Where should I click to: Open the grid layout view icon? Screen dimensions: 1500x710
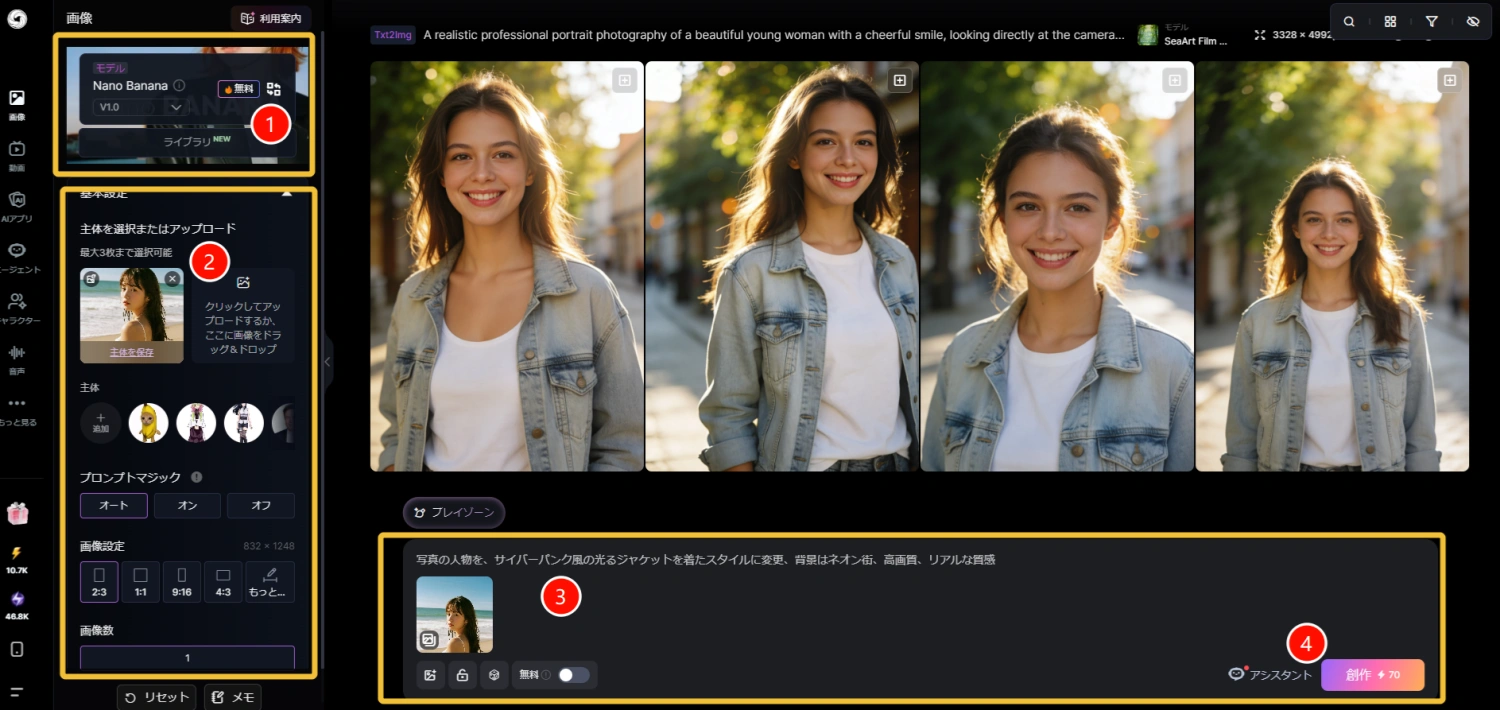coord(1390,21)
